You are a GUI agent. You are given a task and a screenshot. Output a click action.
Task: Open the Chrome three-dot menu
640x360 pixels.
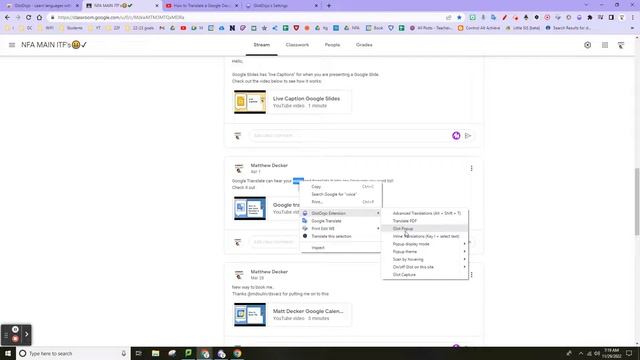(x=632, y=18)
